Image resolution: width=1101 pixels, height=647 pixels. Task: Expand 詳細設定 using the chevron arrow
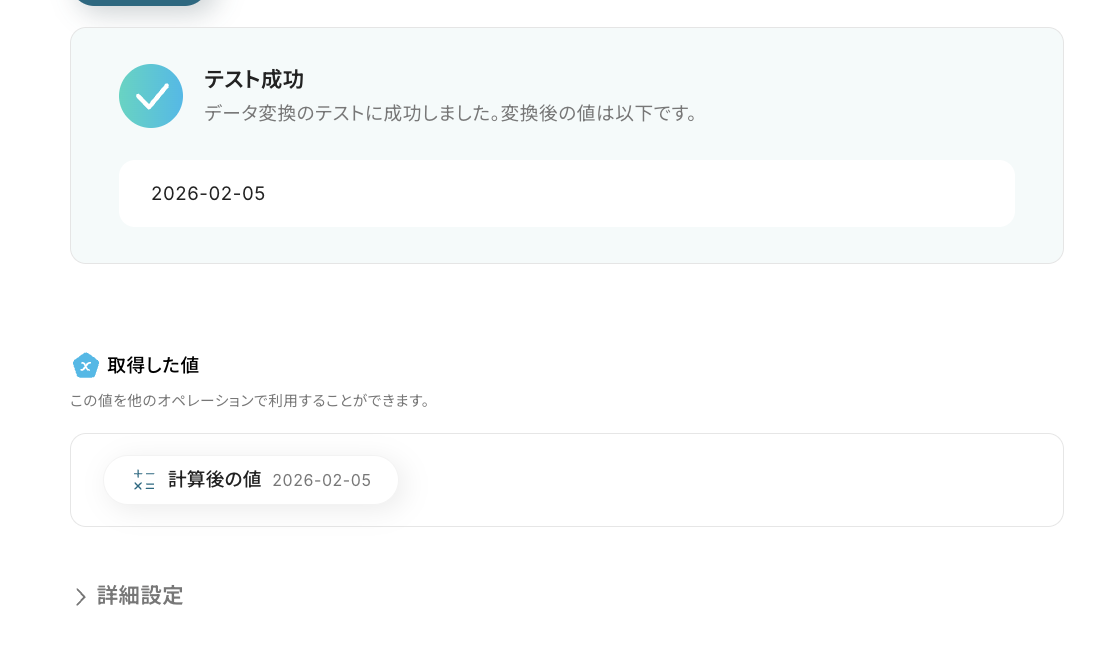(81, 597)
